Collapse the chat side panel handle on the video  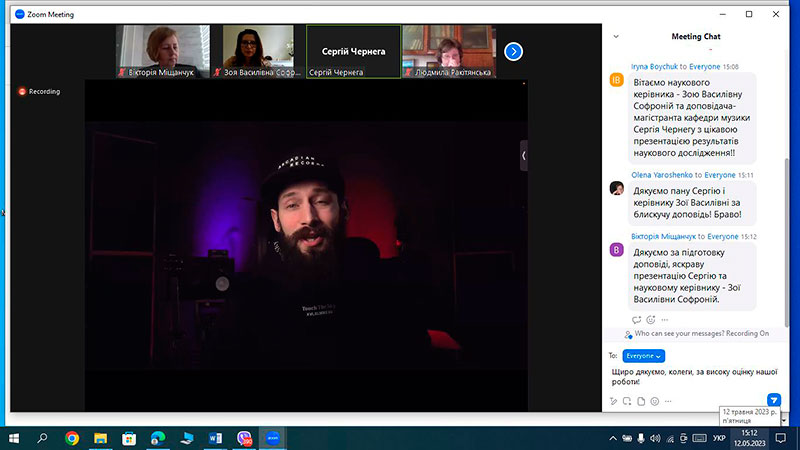pyautogui.click(x=523, y=156)
